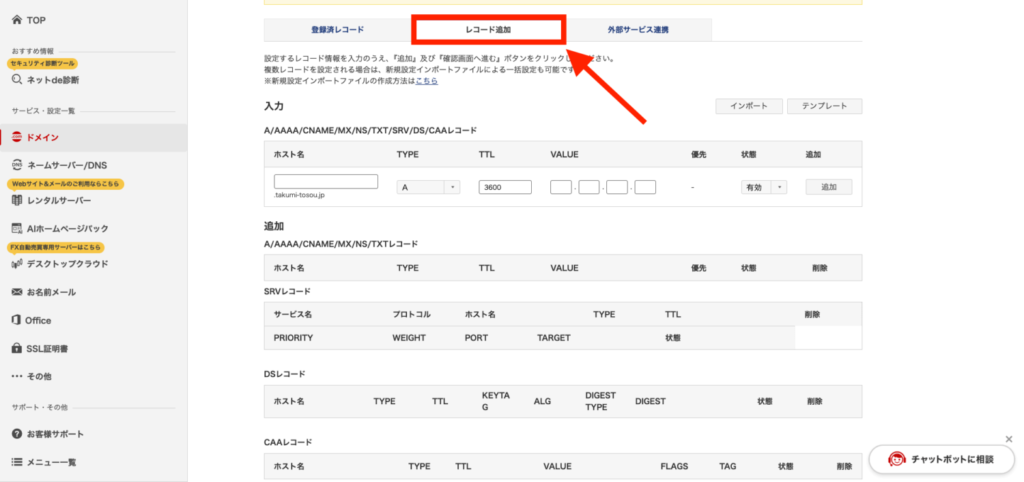Click the インポート button
Image resolution: width=1024 pixels, height=482 pixels.
pyautogui.click(x=748, y=106)
